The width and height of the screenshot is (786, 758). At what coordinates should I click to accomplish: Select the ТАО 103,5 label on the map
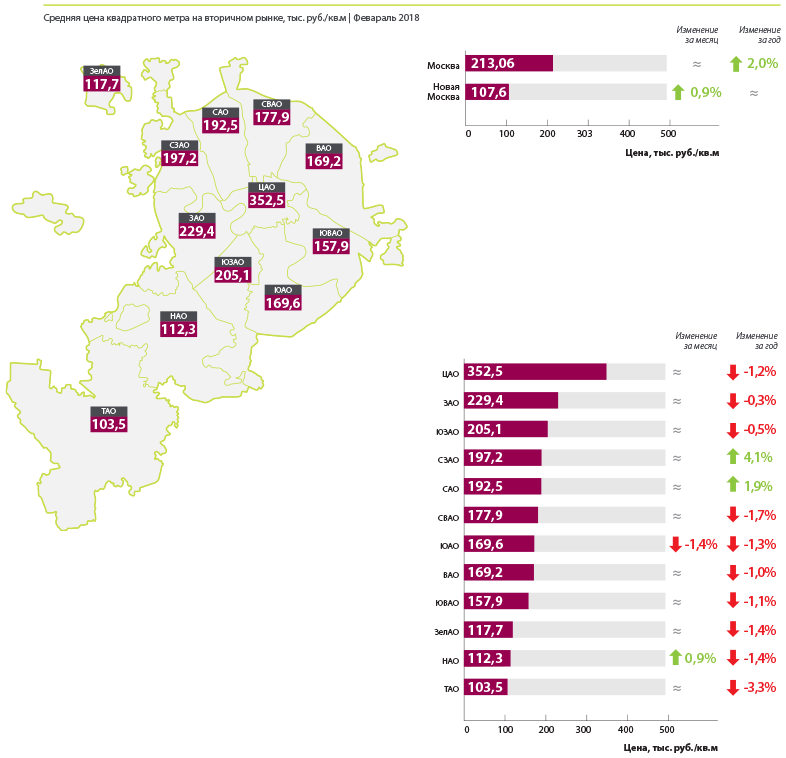tap(109, 419)
